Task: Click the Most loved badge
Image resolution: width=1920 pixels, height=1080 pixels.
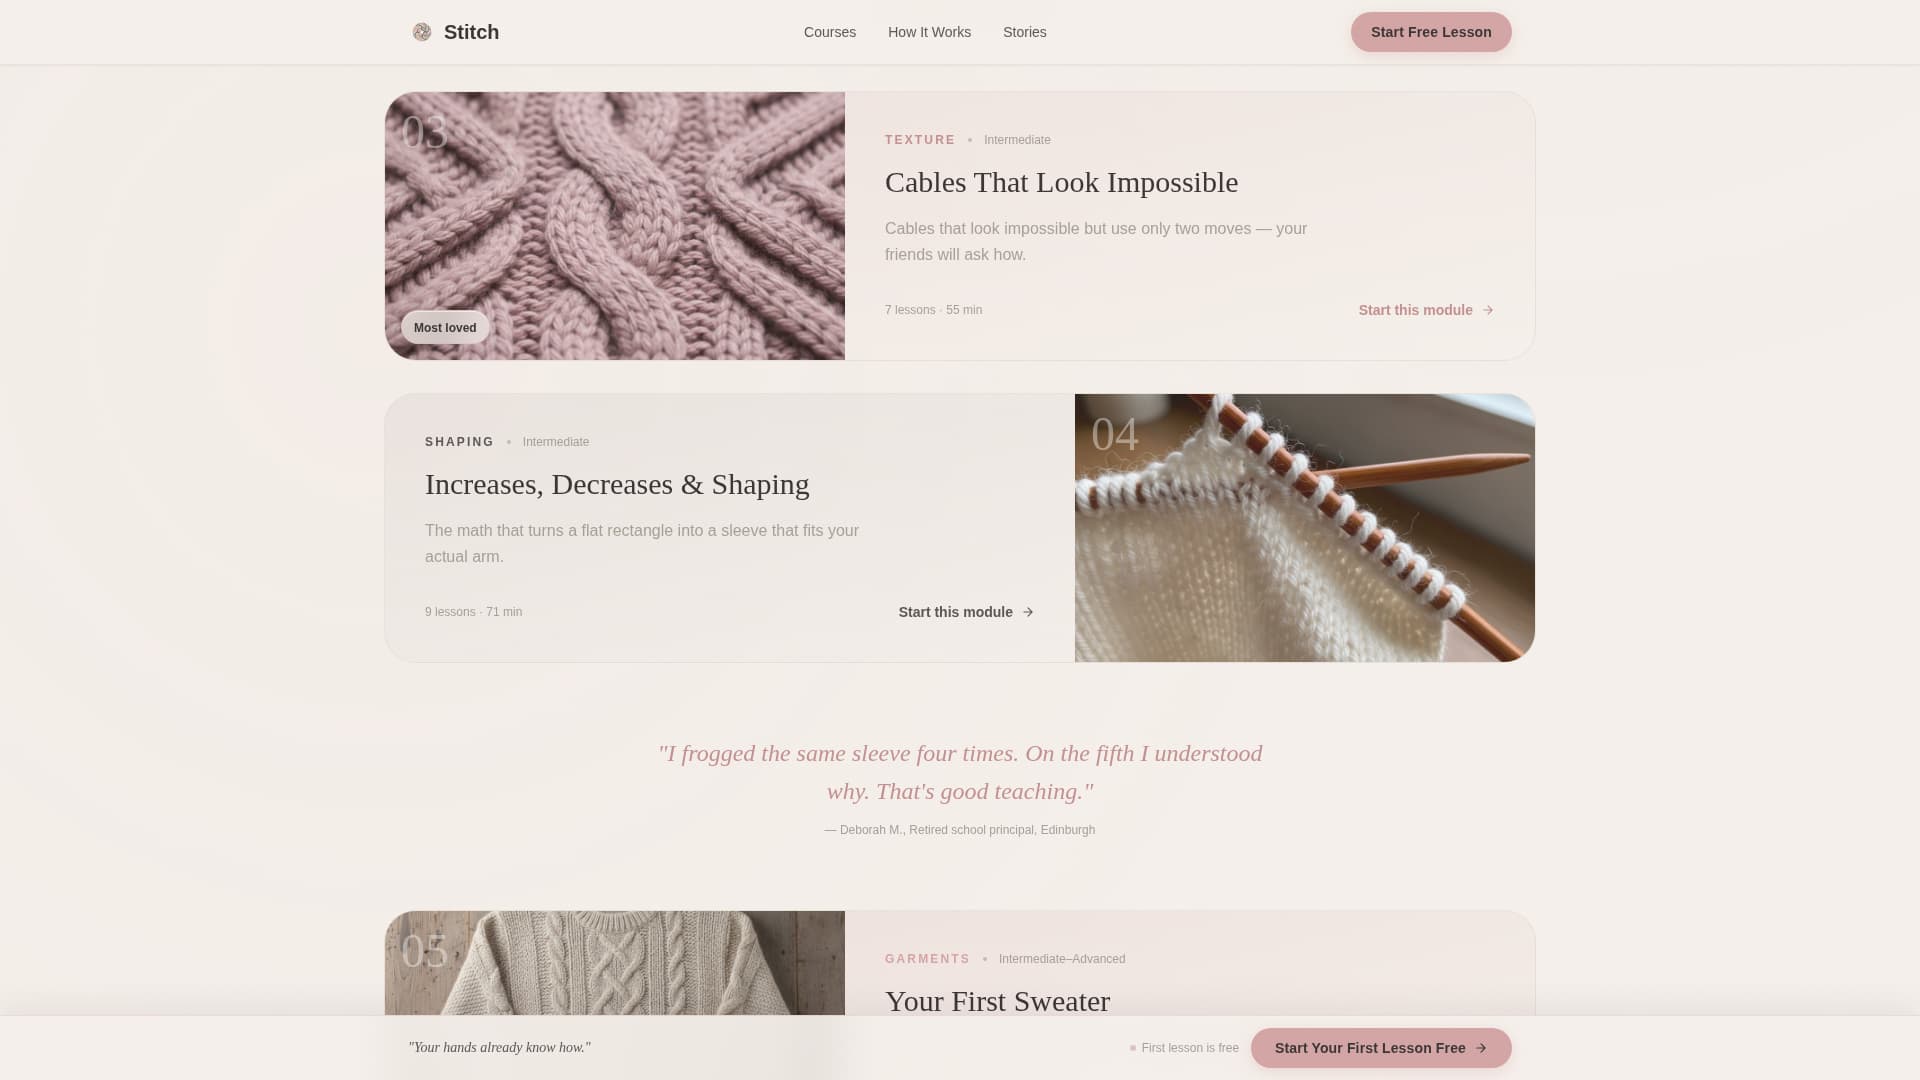Action: coord(445,328)
